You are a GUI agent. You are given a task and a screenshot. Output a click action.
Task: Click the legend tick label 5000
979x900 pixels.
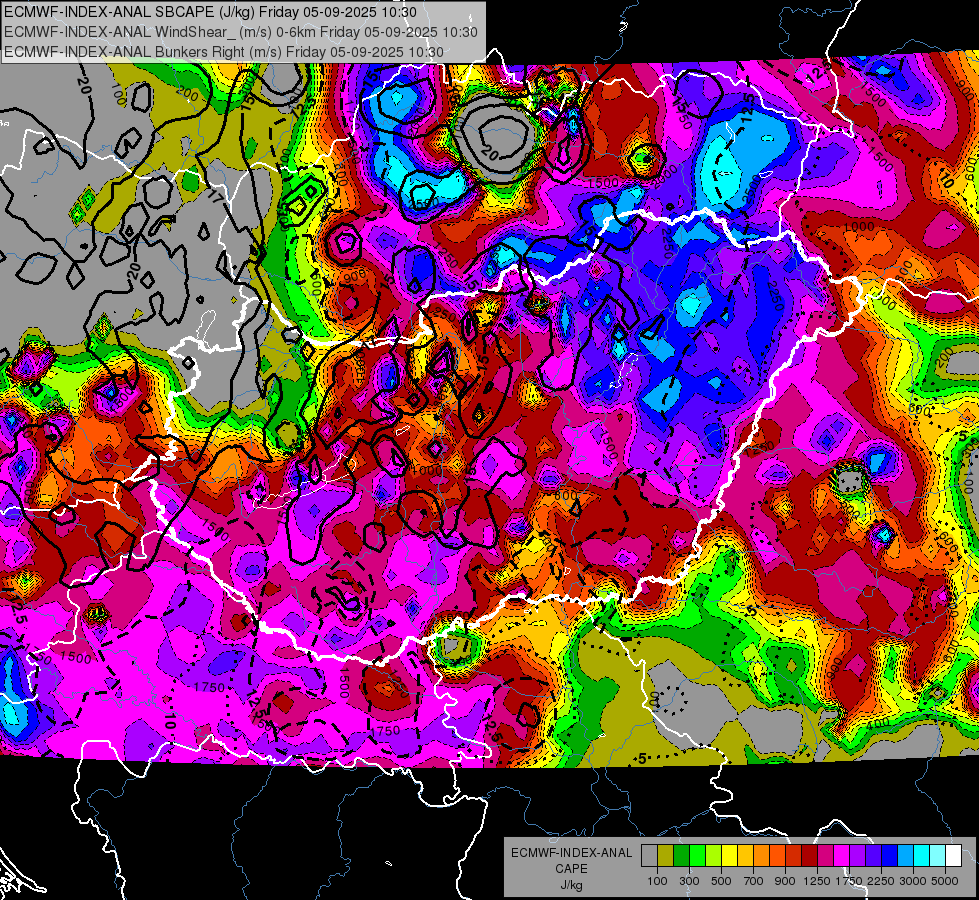coord(945,881)
